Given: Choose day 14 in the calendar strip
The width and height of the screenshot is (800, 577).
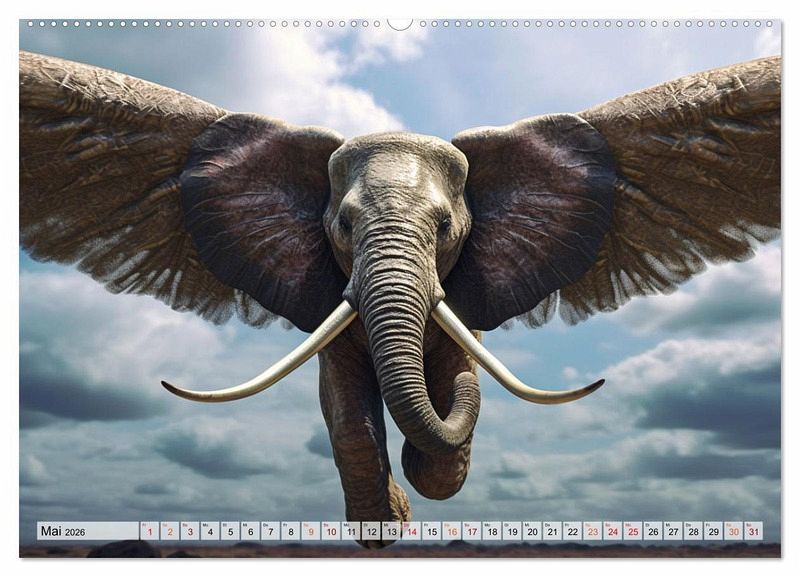Looking at the screenshot, I should [411, 531].
